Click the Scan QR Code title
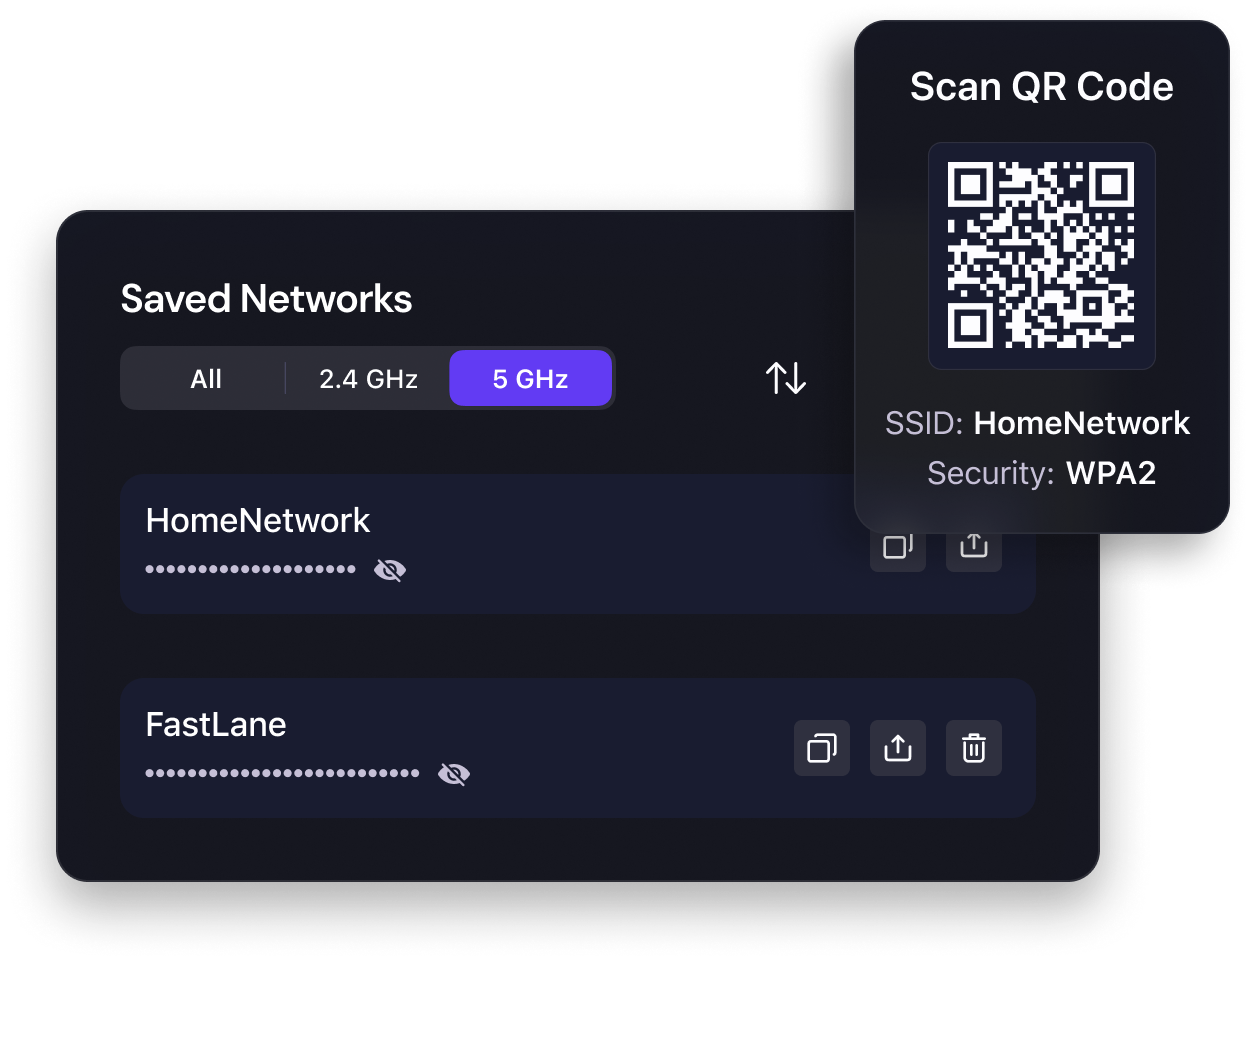The height and width of the screenshot is (1050, 1250). click(x=1042, y=87)
